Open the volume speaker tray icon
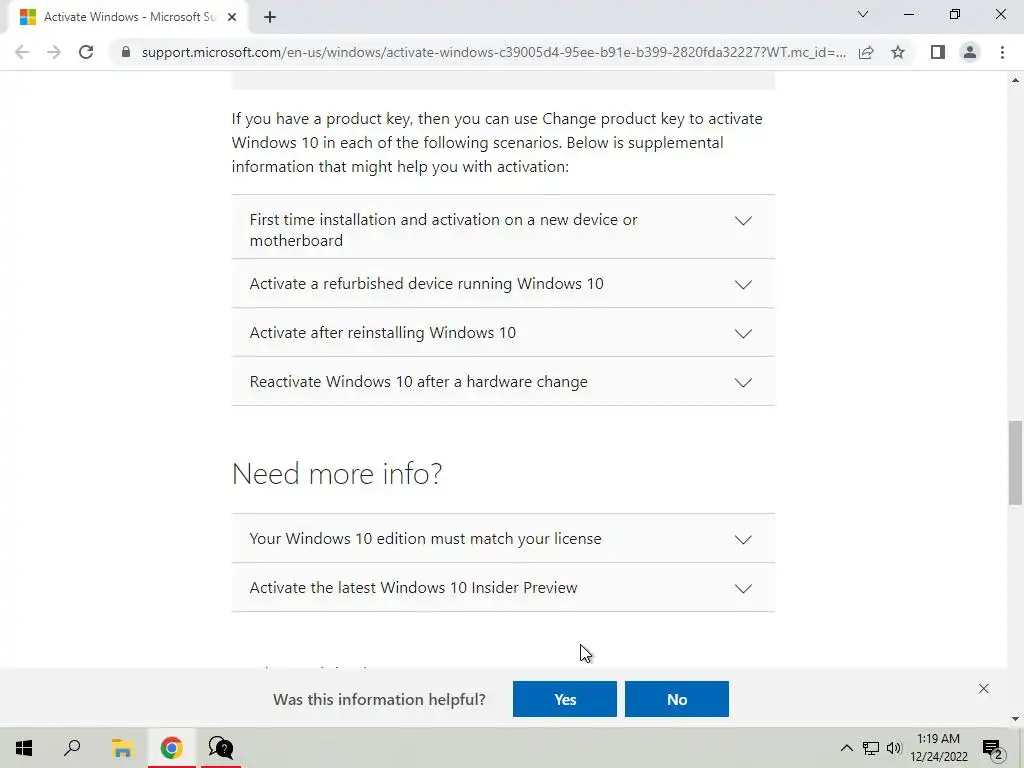The width and height of the screenshot is (1024, 768). (894, 748)
